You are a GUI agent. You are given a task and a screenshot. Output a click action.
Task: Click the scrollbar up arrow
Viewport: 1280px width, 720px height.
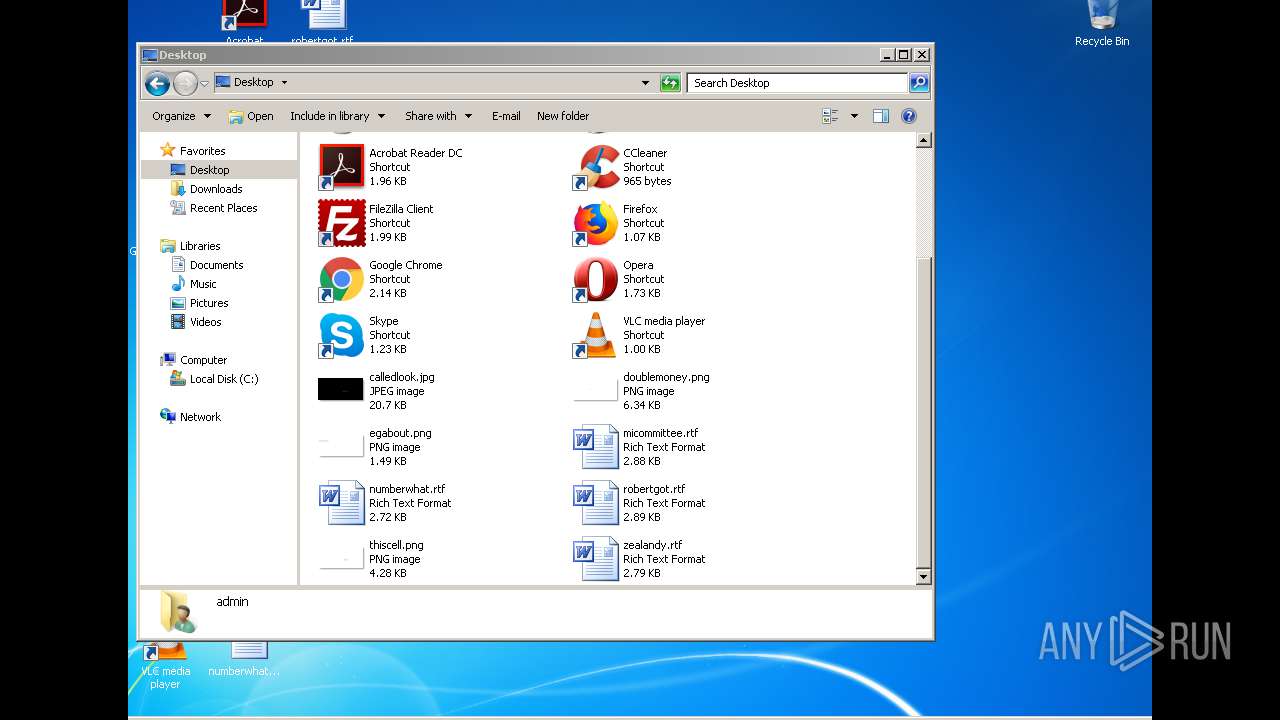coord(924,141)
